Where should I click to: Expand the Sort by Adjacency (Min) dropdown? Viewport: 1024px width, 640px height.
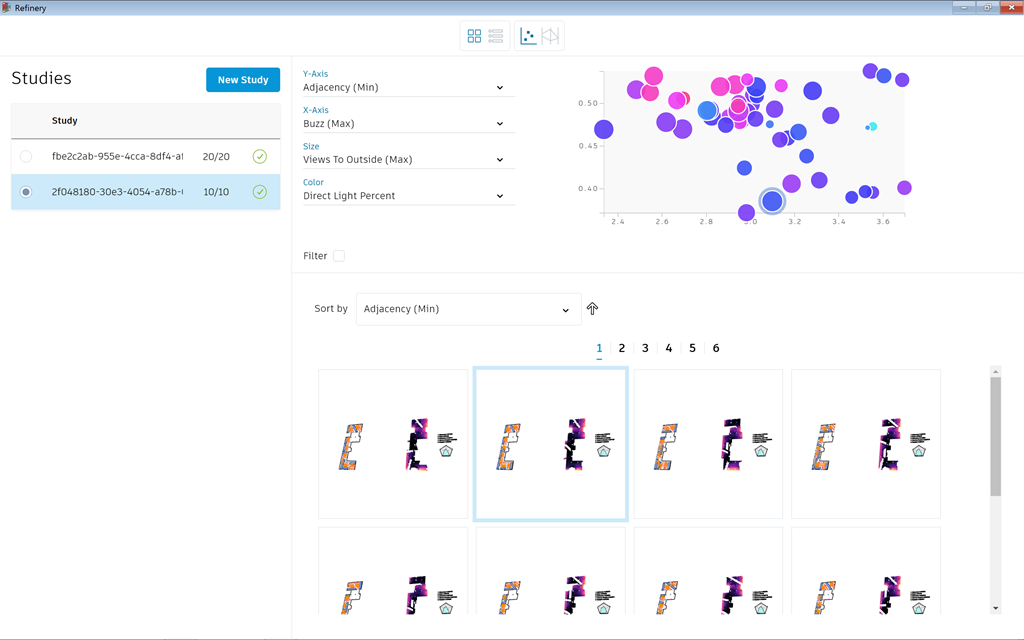click(468, 309)
